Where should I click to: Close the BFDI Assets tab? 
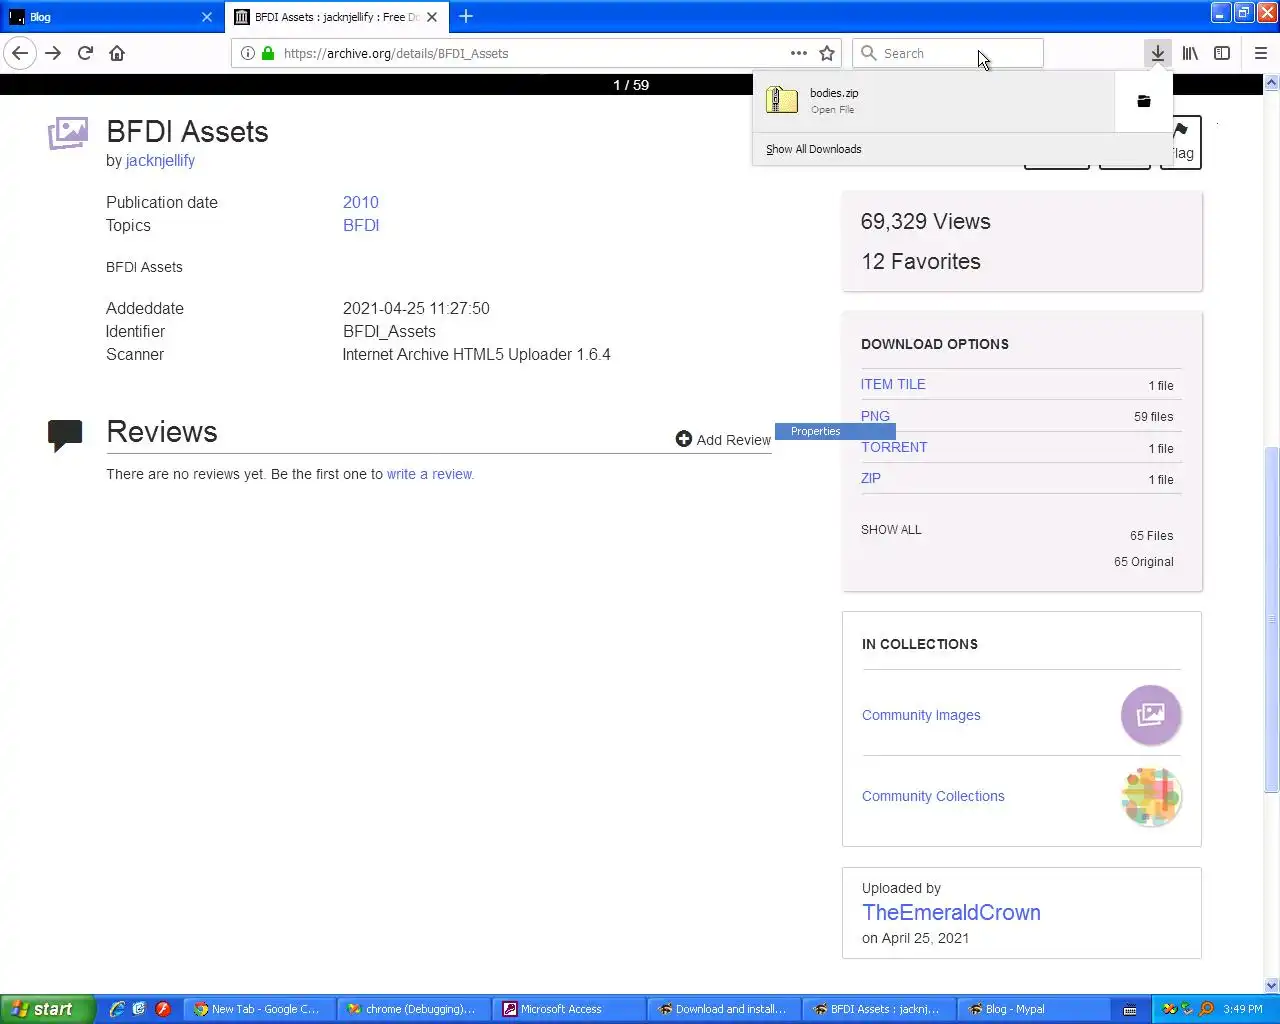coord(432,17)
